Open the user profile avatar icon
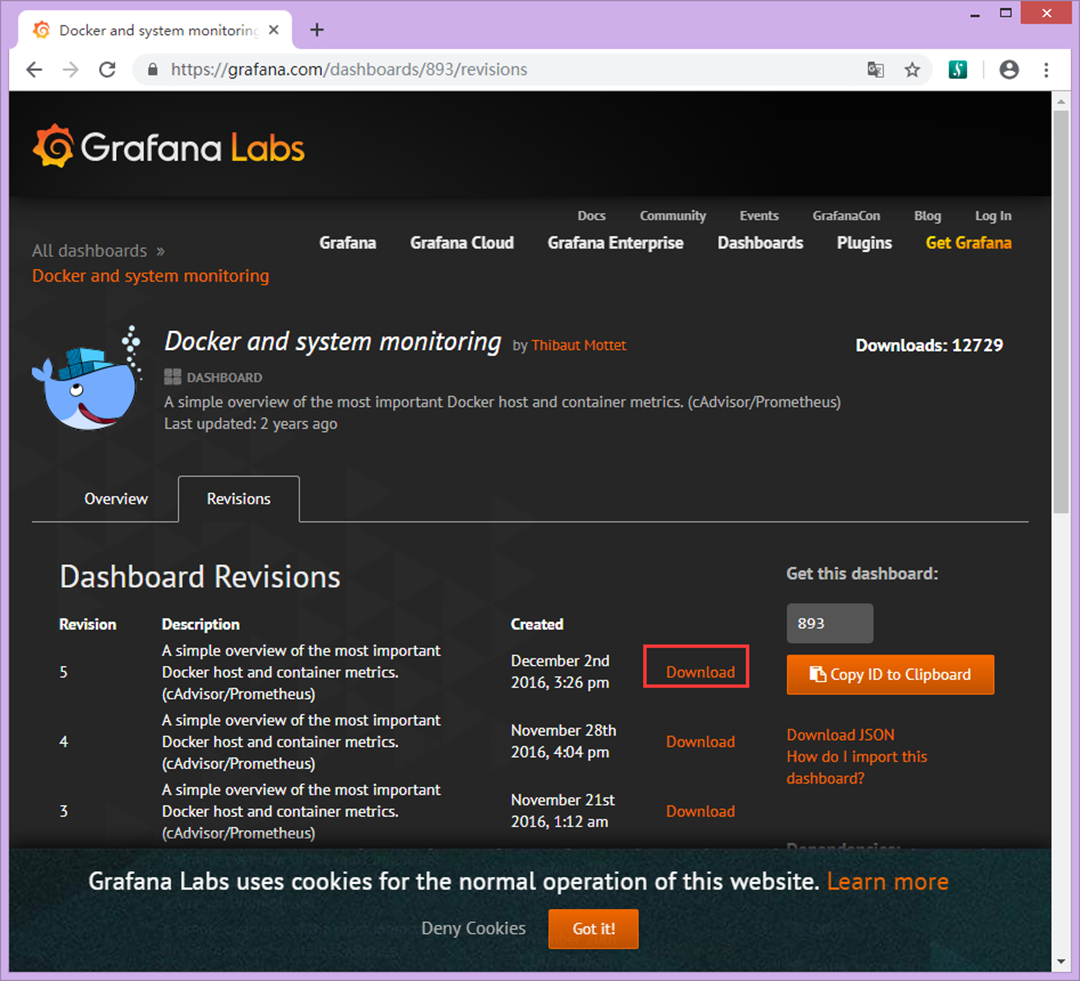 pyautogui.click(x=1009, y=70)
